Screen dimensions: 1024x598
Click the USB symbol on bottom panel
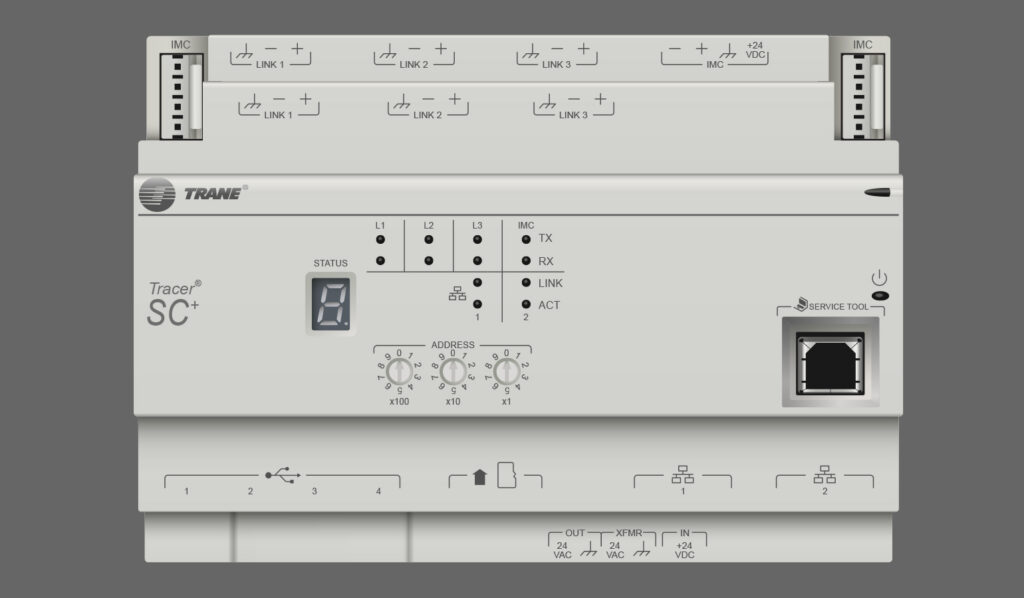[x=283, y=475]
